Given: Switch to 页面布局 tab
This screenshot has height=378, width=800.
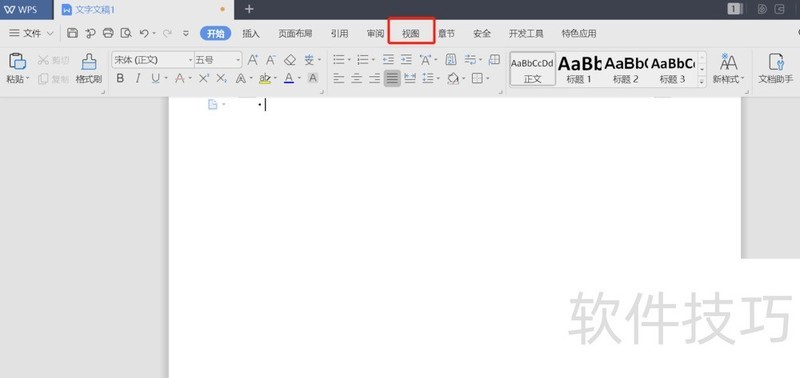Looking at the screenshot, I should [x=295, y=34].
